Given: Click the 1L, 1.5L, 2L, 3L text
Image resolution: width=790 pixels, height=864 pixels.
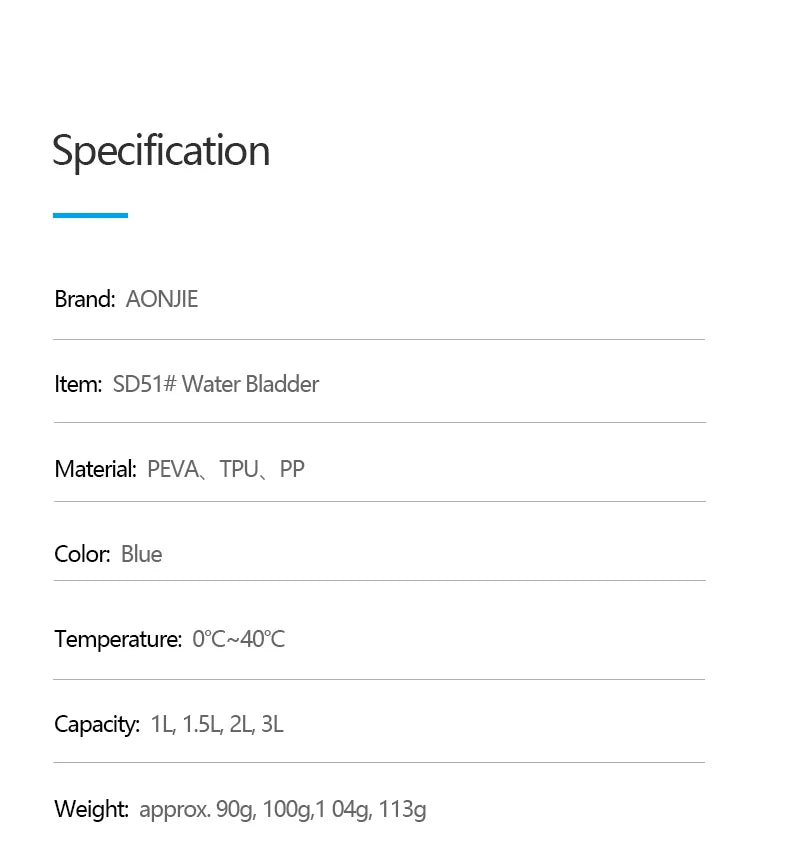Looking at the screenshot, I should [217, 724].
